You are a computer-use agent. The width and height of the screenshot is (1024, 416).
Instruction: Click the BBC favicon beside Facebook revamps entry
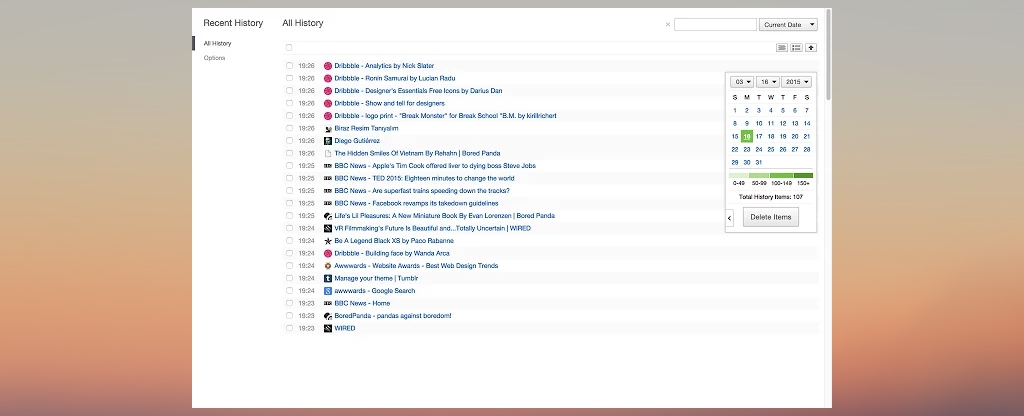(x=328, y=204)
